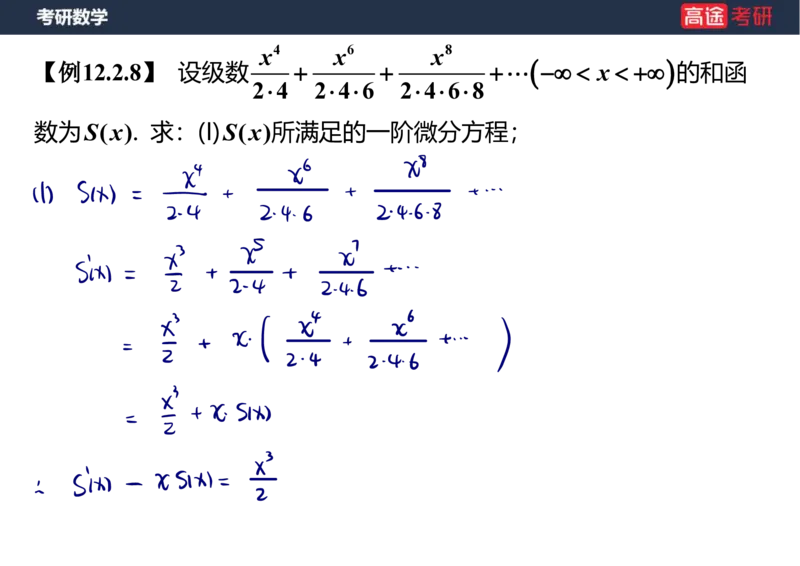Click the second-line fraction over 2·4·6
This screenshot has width=800, height=566.
pos(345,270)
